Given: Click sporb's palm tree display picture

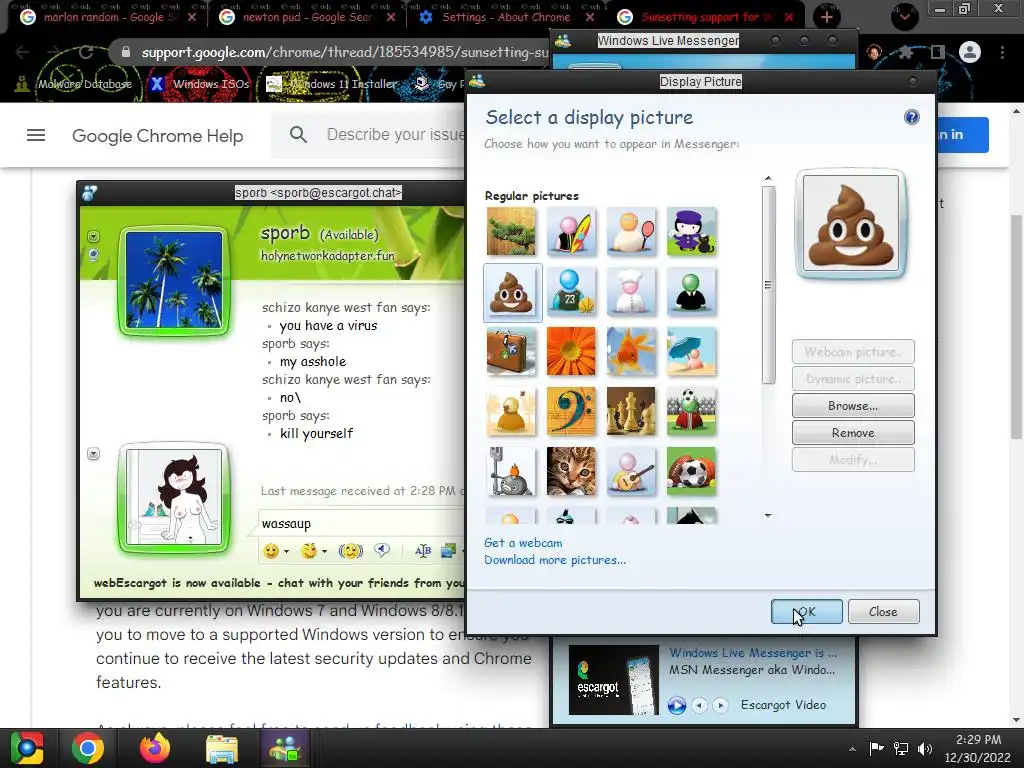Looking at the screenshot, I should tap(174, 280).
